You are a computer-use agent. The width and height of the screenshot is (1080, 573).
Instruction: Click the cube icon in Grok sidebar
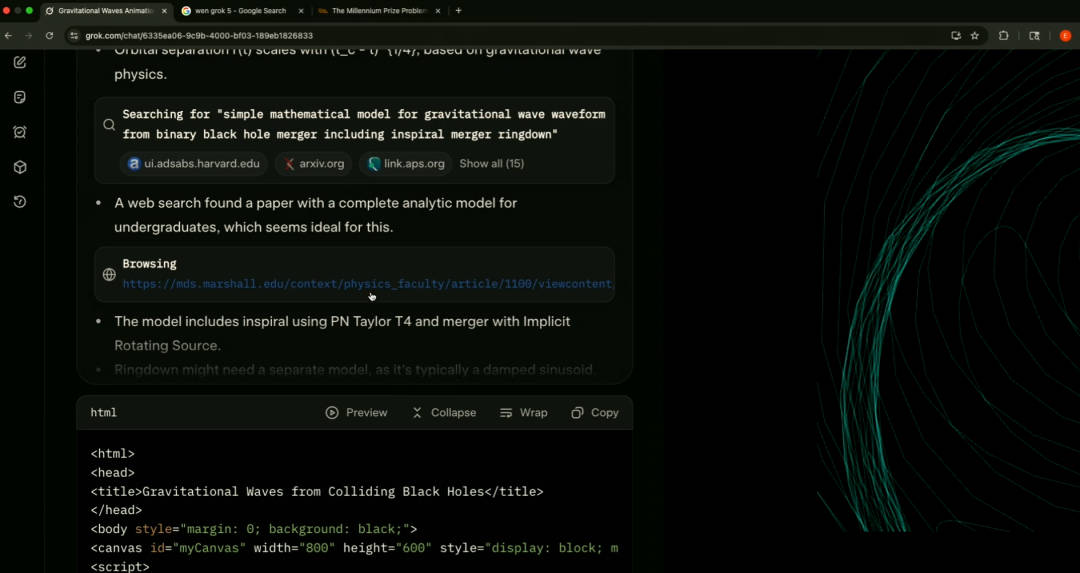[20, 167]
